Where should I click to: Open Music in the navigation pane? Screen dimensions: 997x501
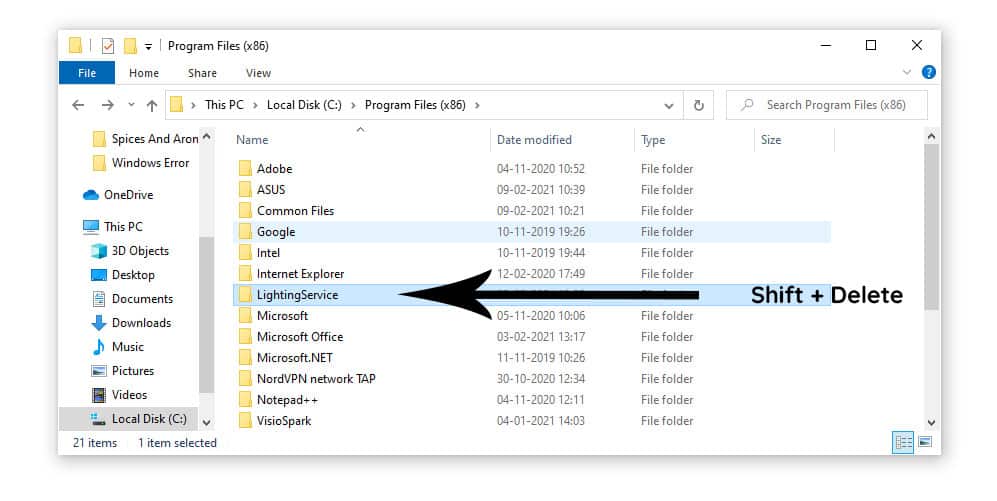pyautogui.click(x=118, y=347)
